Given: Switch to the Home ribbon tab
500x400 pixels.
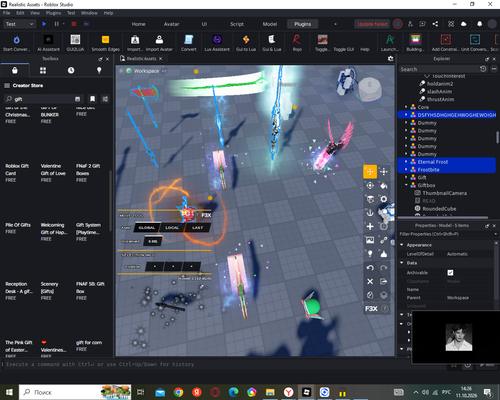Looking at the screenshot, I should [x=138, y=24].
